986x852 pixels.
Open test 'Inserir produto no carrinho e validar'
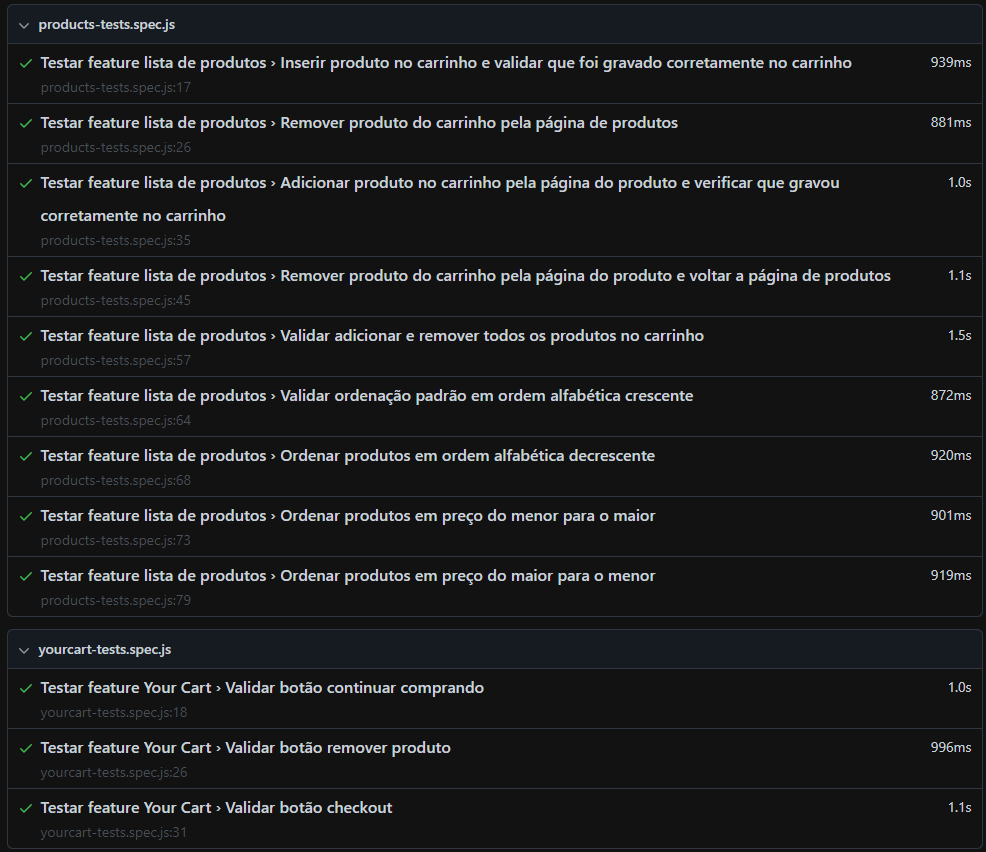445,63
